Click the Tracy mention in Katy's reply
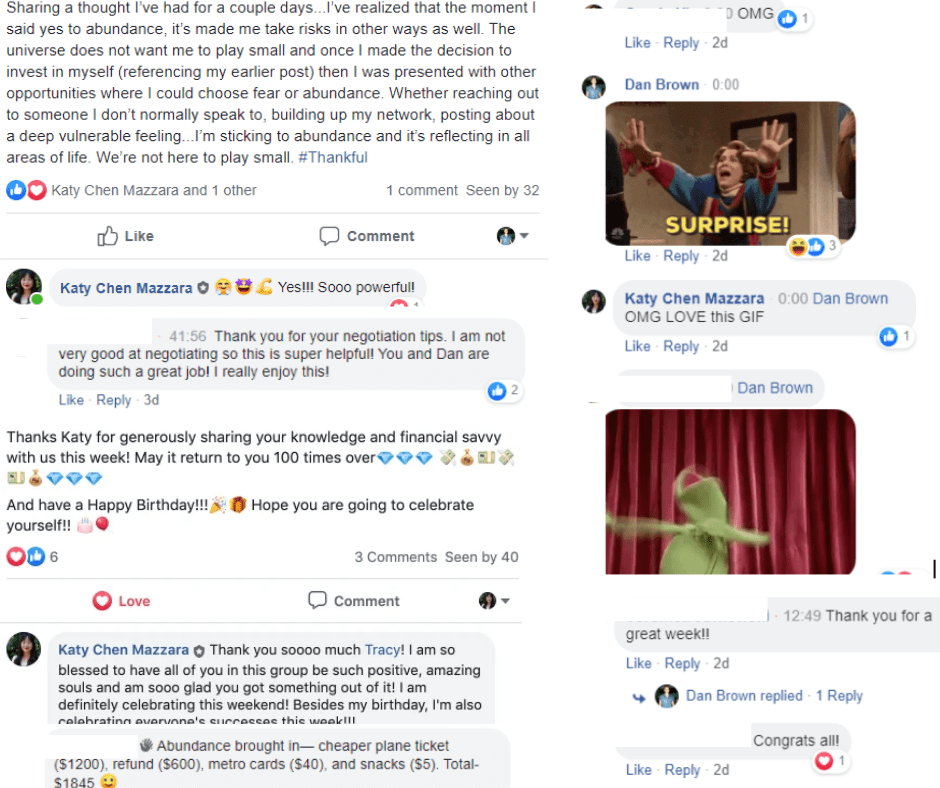The width and height of the screenshot is (940, 788). pos(384,649)
